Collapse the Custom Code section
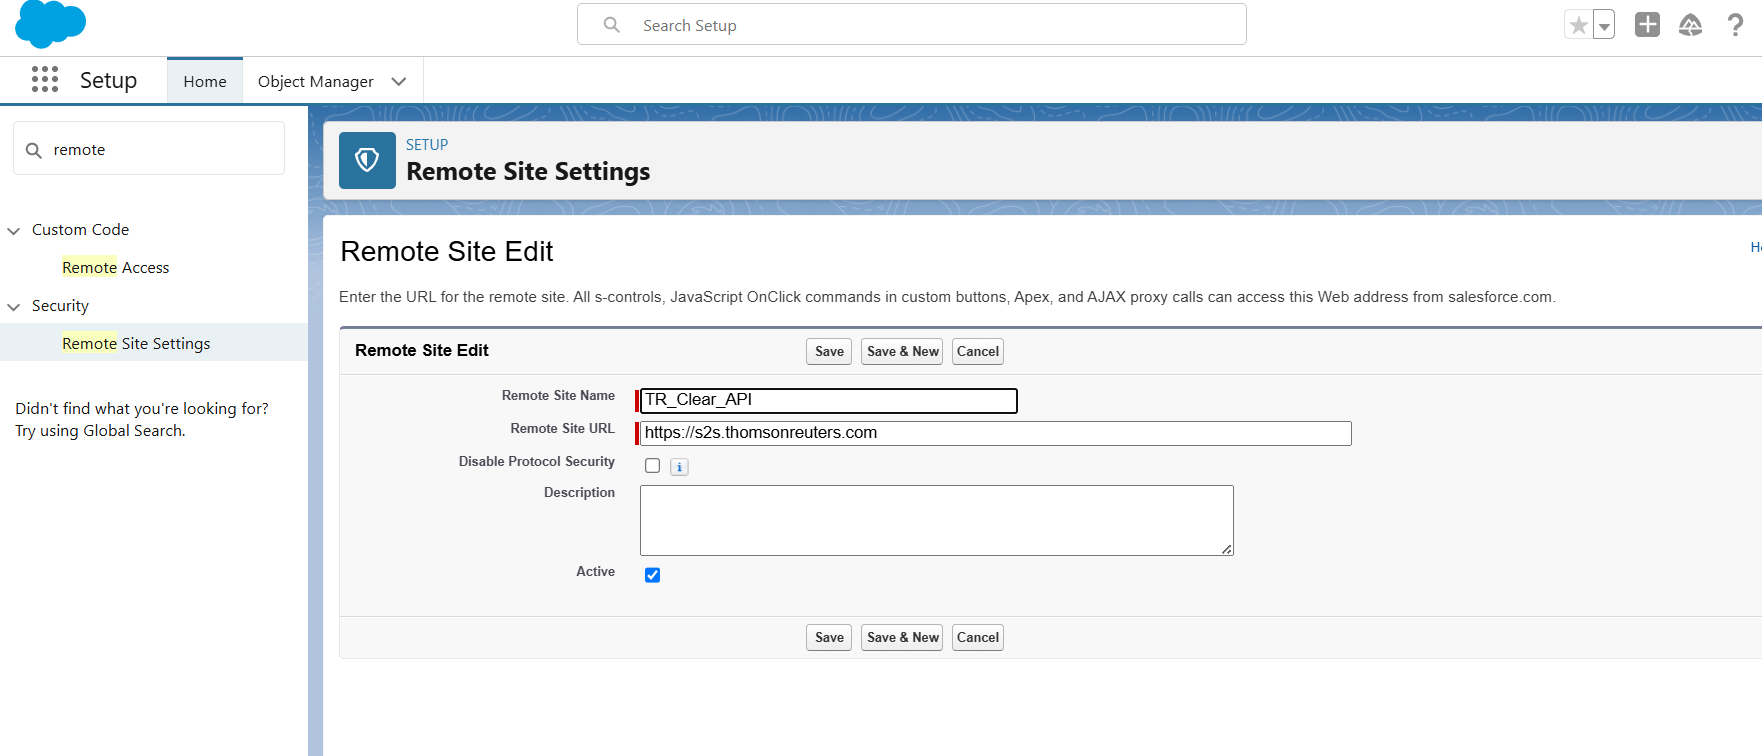The image size is (1762, 756). [x=14, y=230]
